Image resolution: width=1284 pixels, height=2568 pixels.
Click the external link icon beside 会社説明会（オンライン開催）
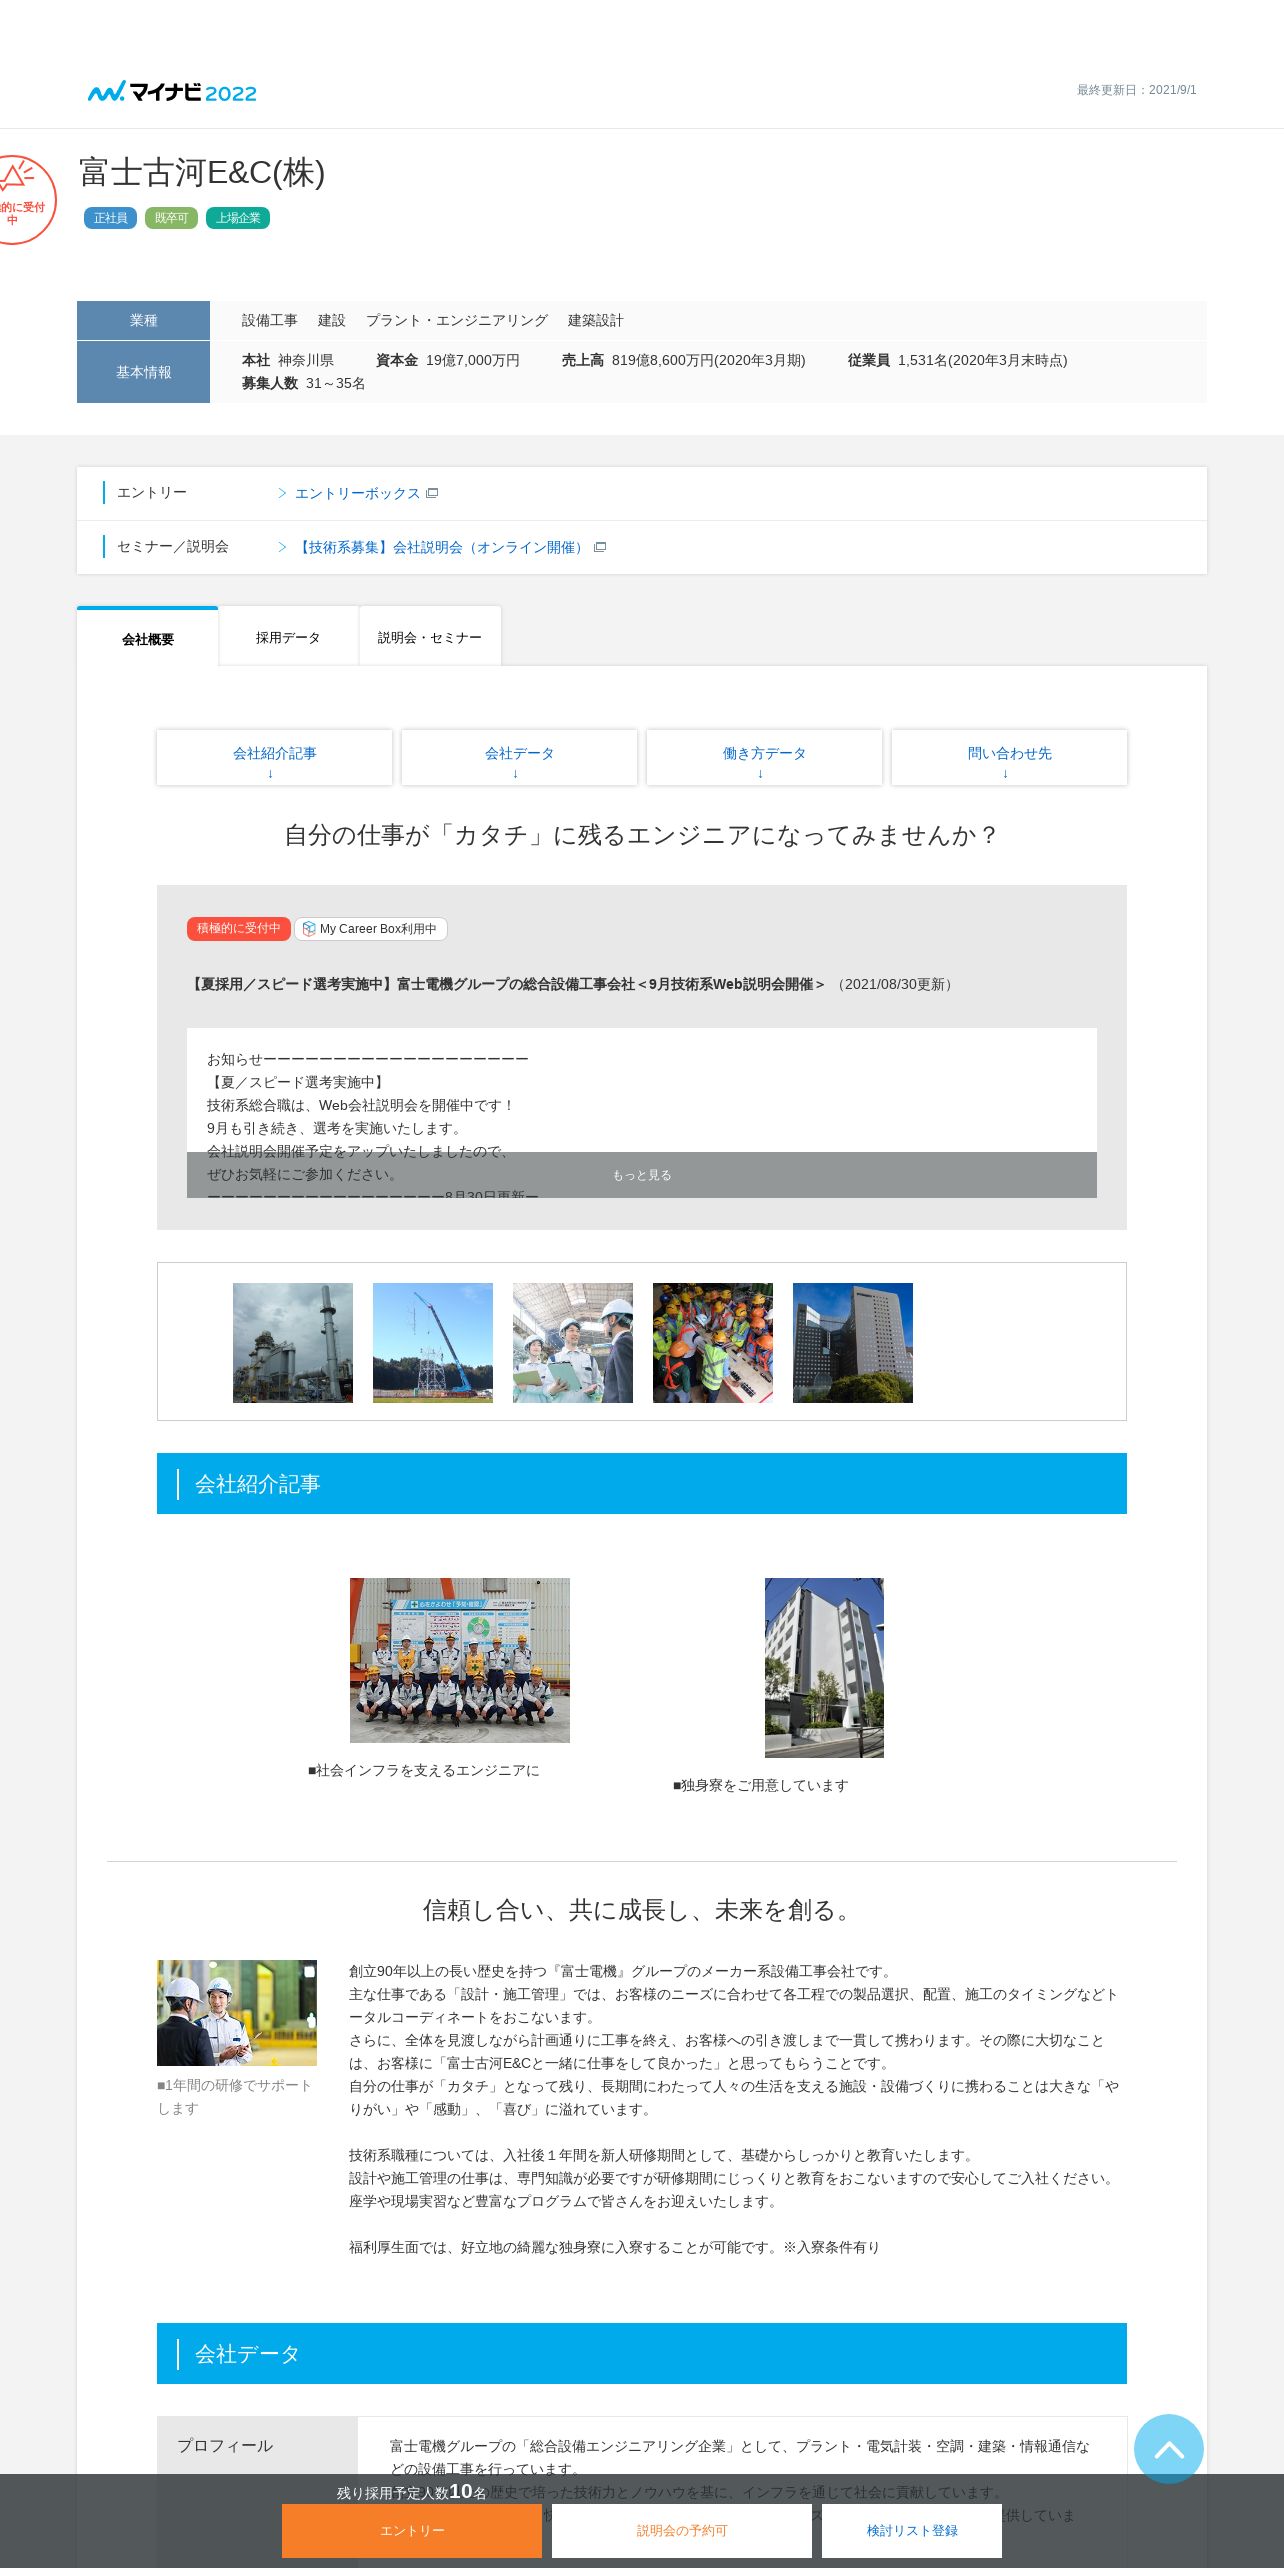click(x=600, y=547)
